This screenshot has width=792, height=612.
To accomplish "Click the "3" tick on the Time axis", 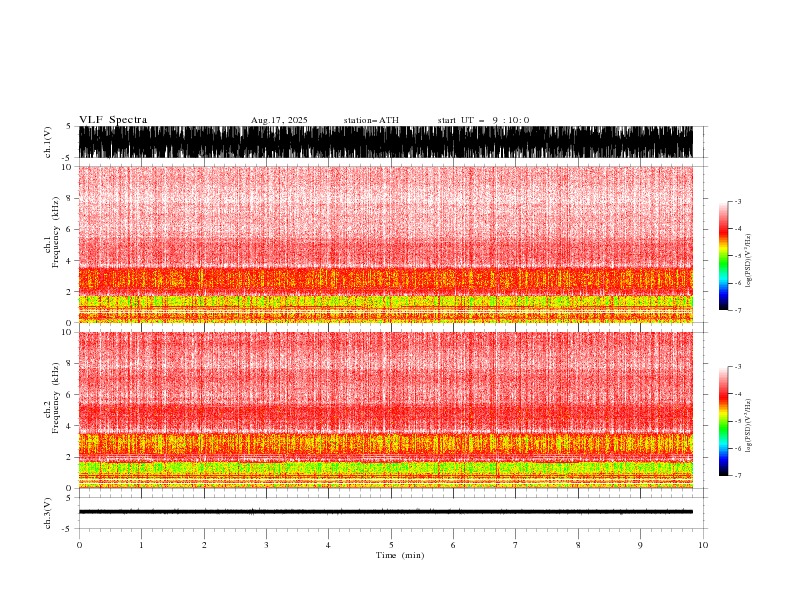I will [266, 545].
